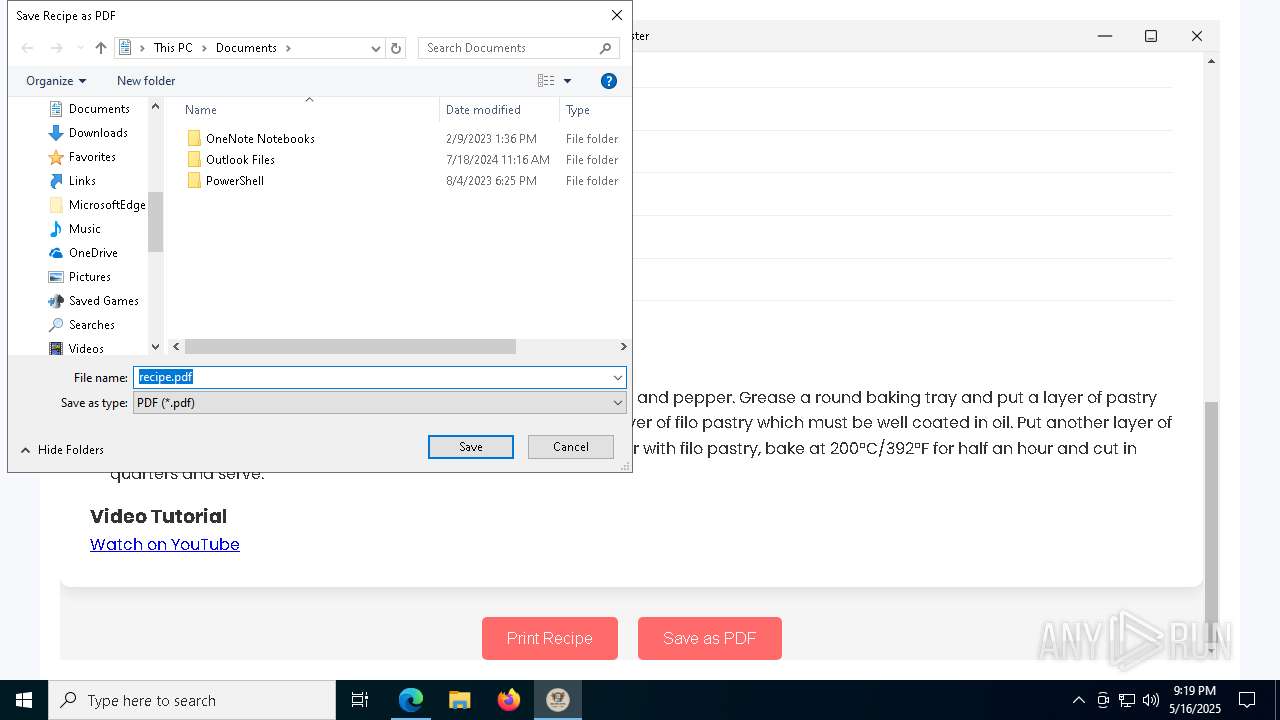The width and height of the screenshot is (1280, 720).
Task: Open Videos in the navigation pane
Action: (x=86, y=349)
